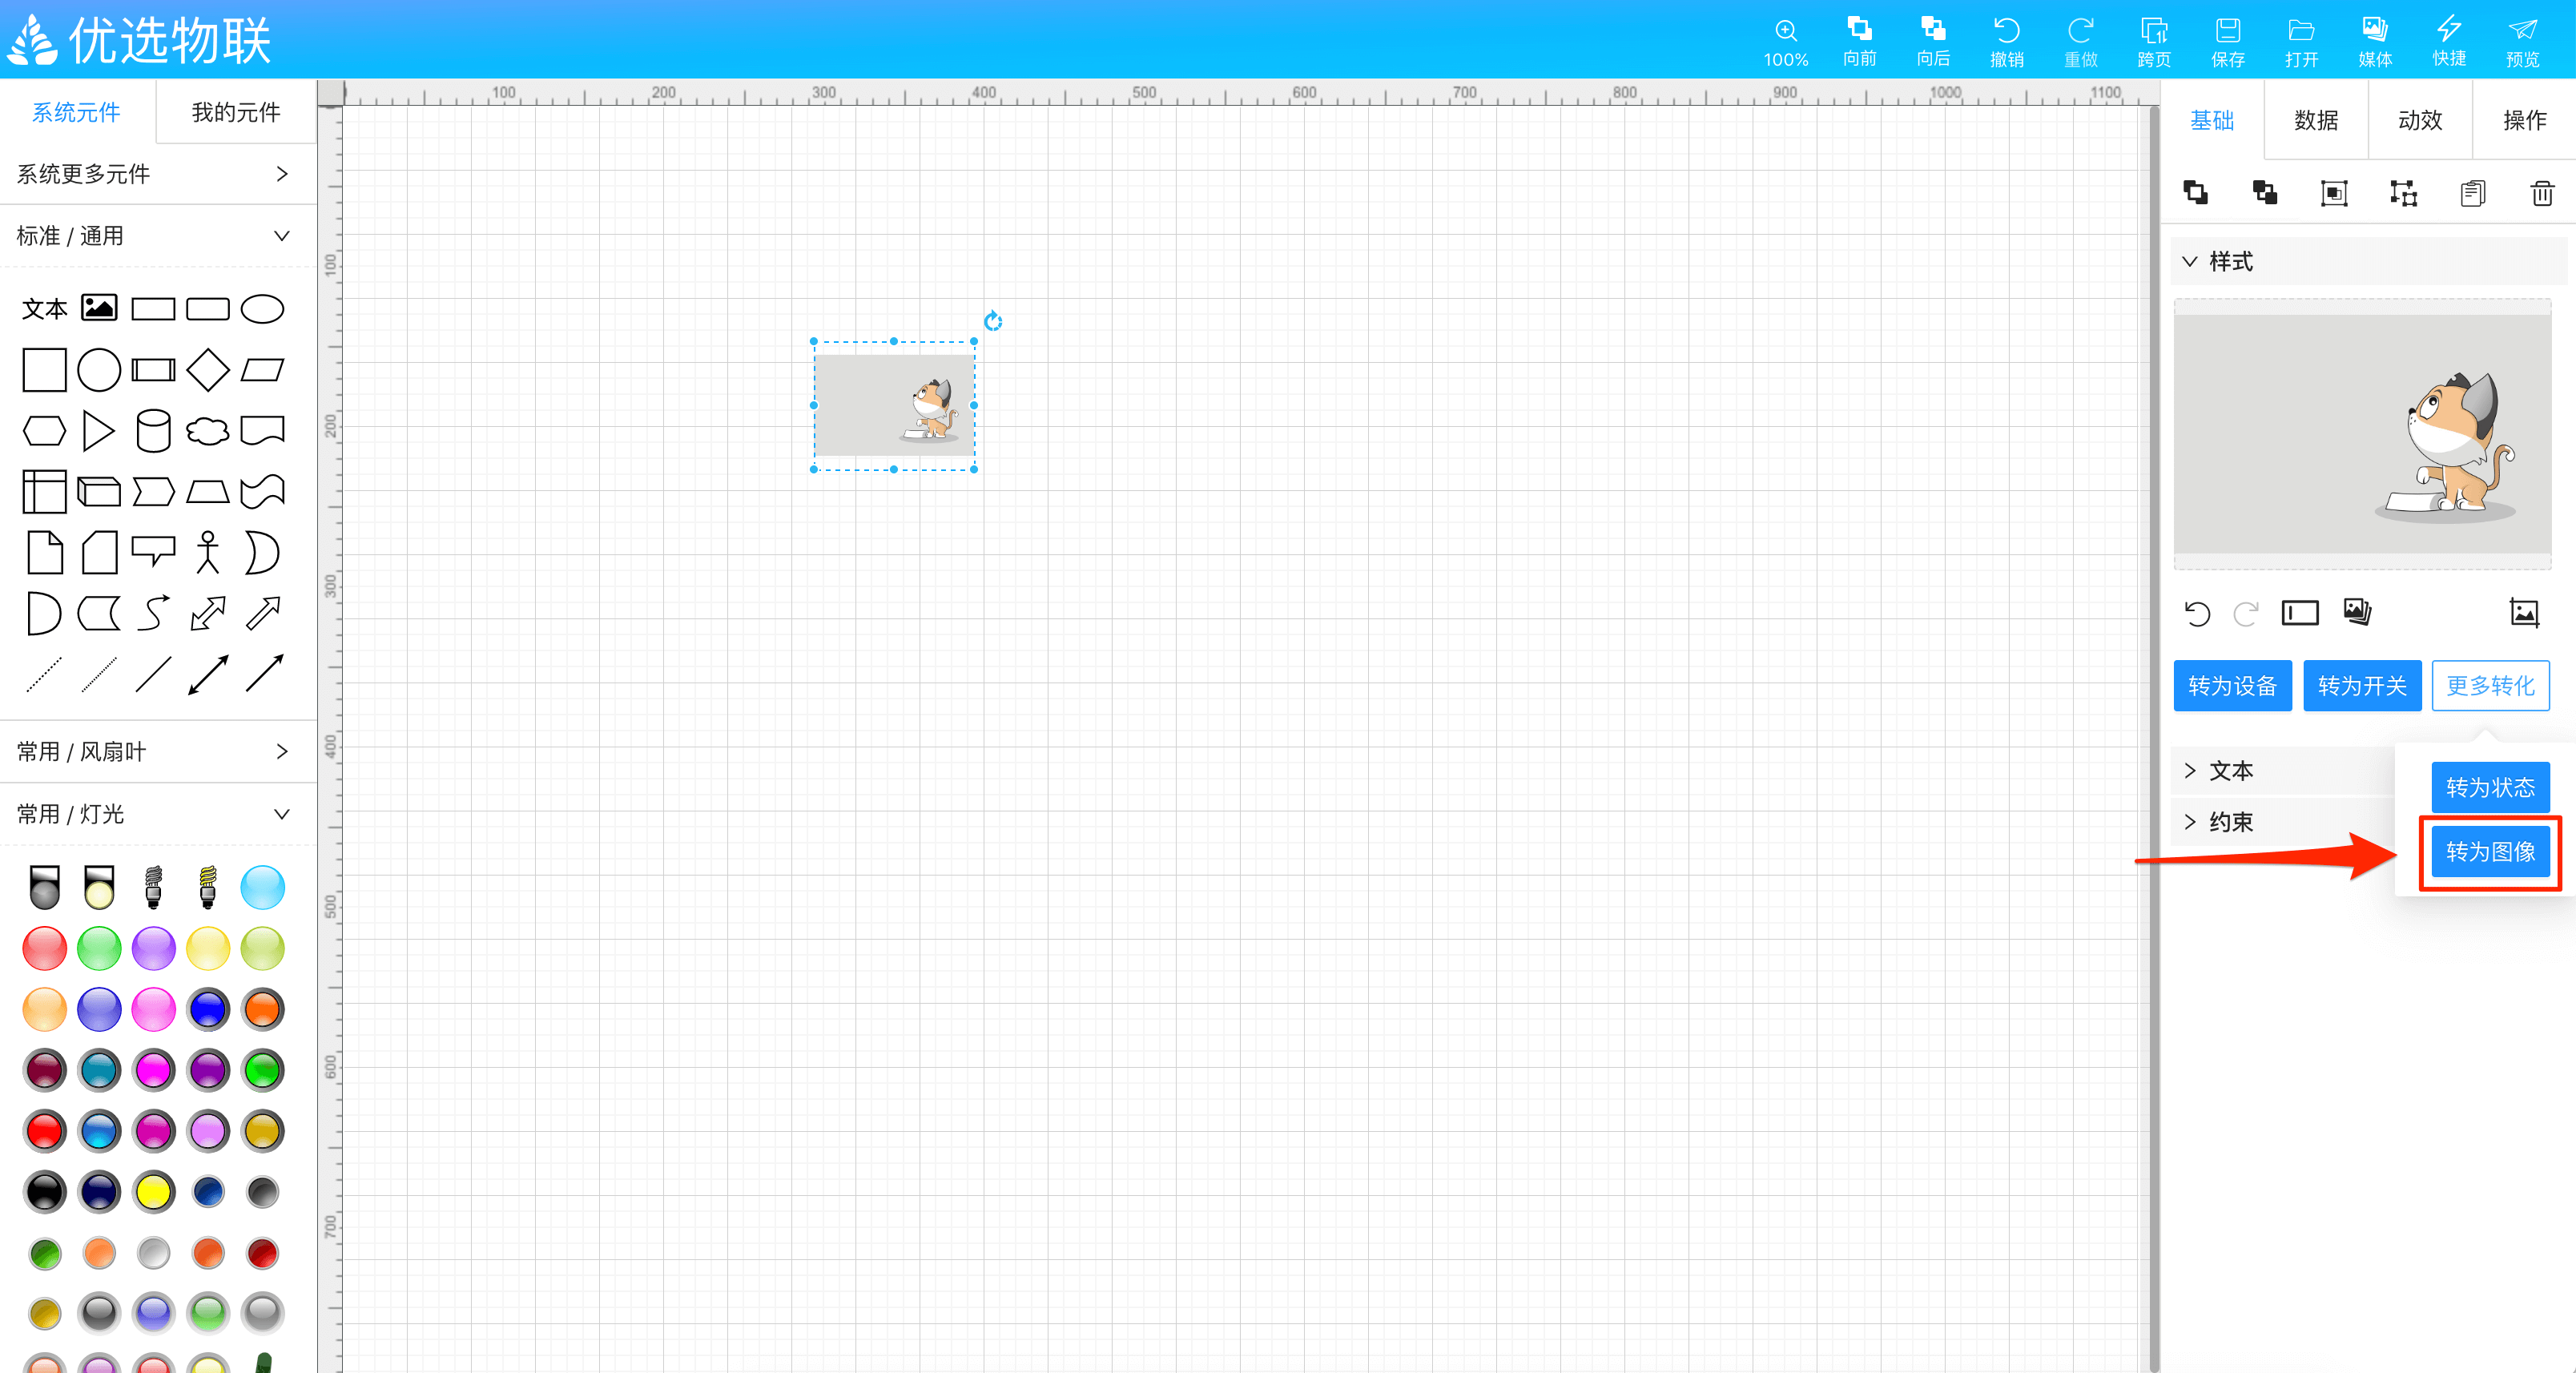
Task: Select the image element in shapes palette
Action: (99, 308)
